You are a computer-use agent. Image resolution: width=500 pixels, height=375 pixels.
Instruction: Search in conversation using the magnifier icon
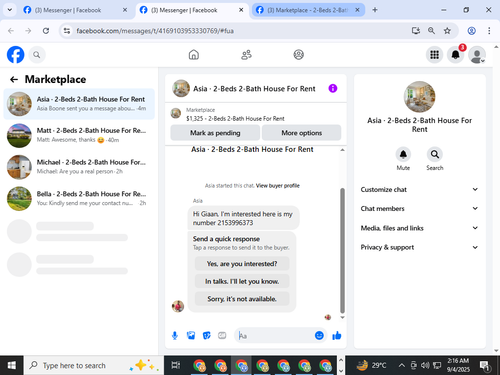[x=435, y=154]
